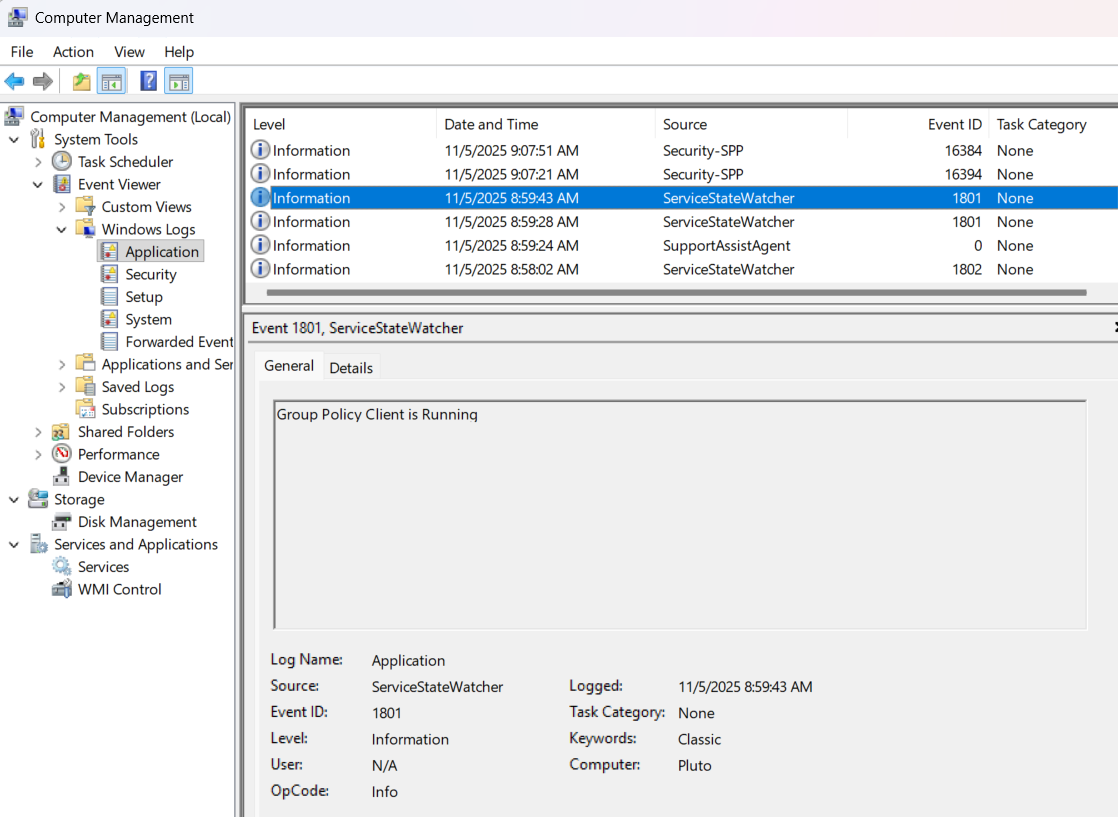Click the Task Scheduler clock icon
This screenshot has width=1118, height=817.
click(x=62, y=162)
